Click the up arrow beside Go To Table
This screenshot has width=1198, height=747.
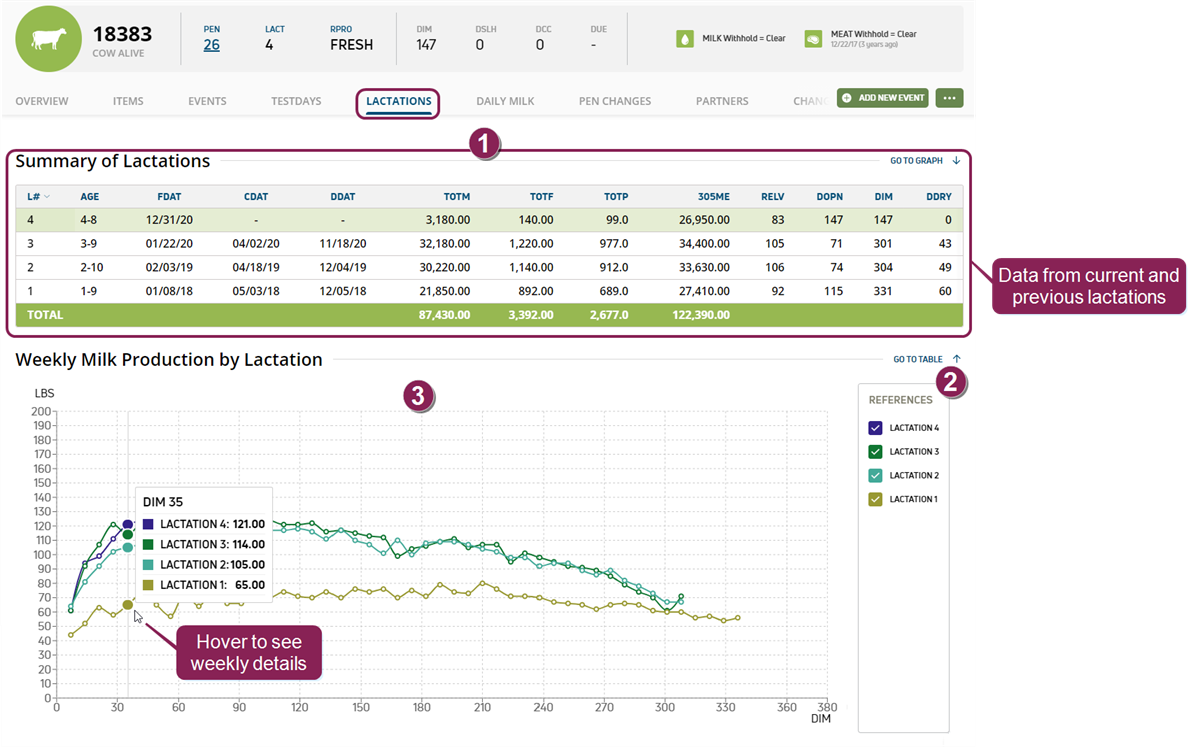(956, 359)
